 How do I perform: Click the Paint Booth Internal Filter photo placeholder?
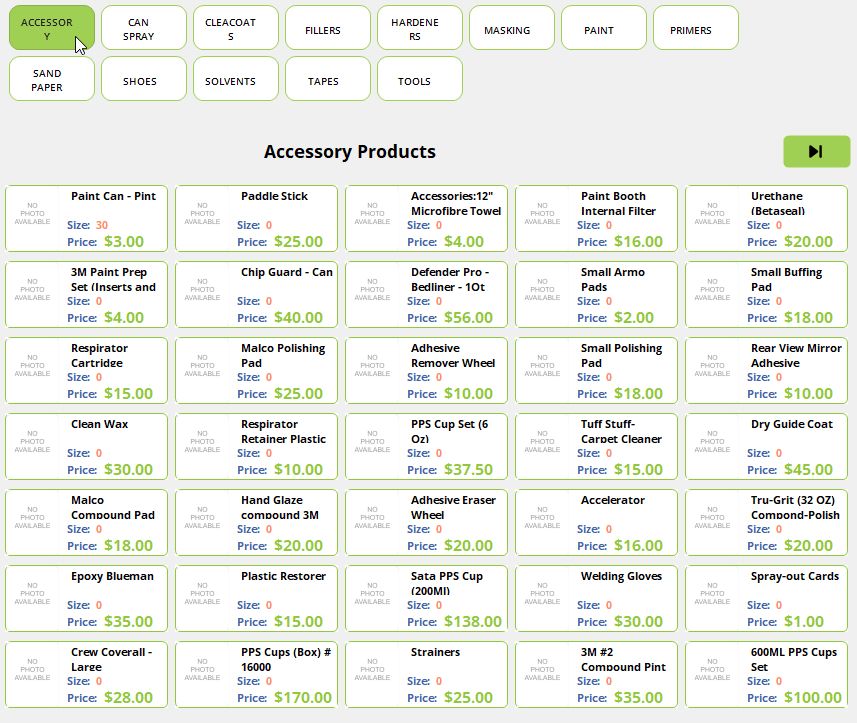point(542,213)
